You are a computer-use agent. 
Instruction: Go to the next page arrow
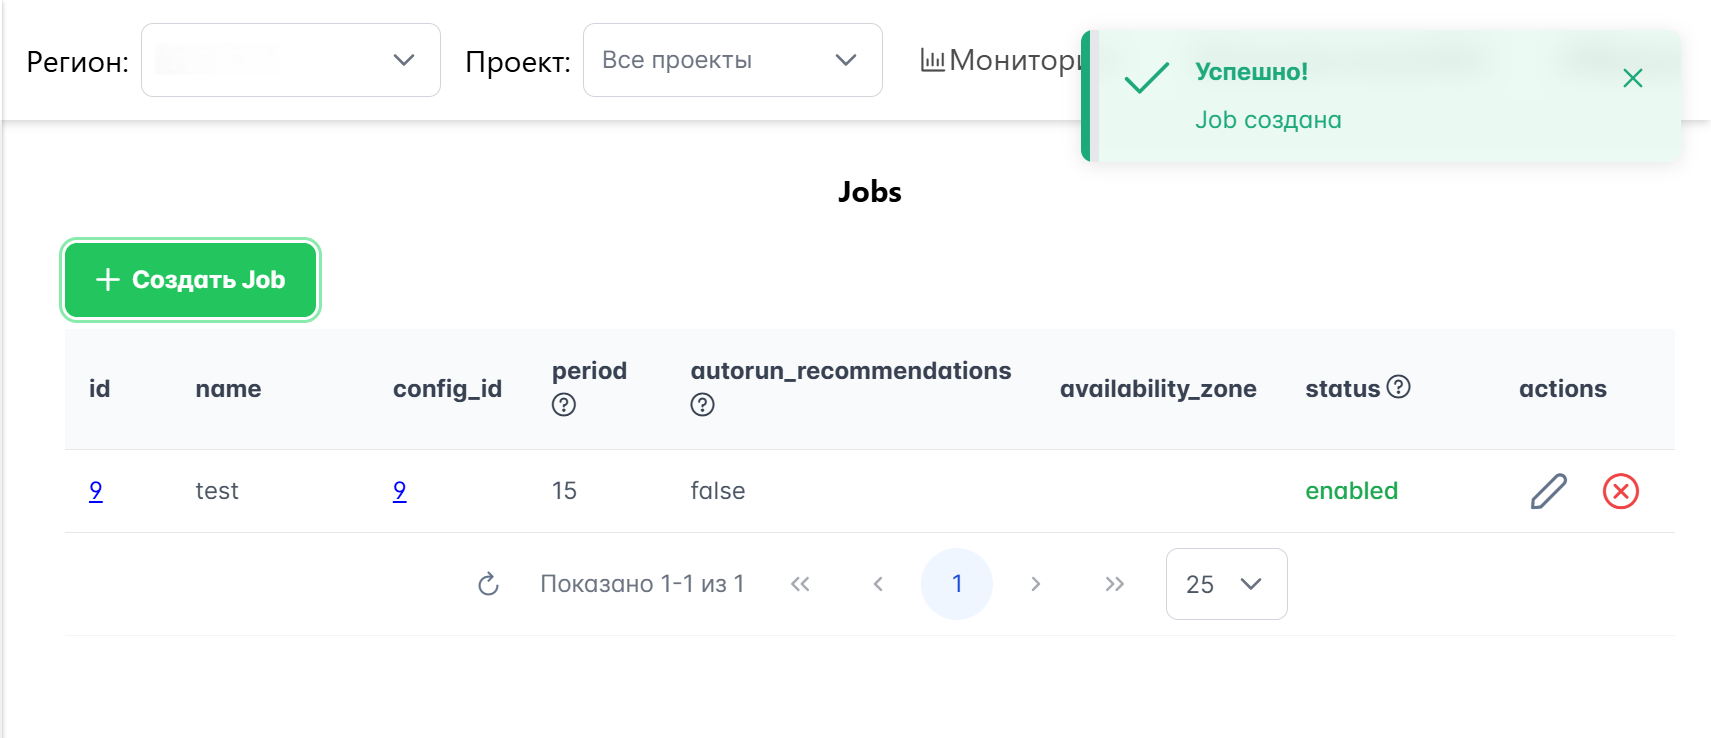[1036, 584]
